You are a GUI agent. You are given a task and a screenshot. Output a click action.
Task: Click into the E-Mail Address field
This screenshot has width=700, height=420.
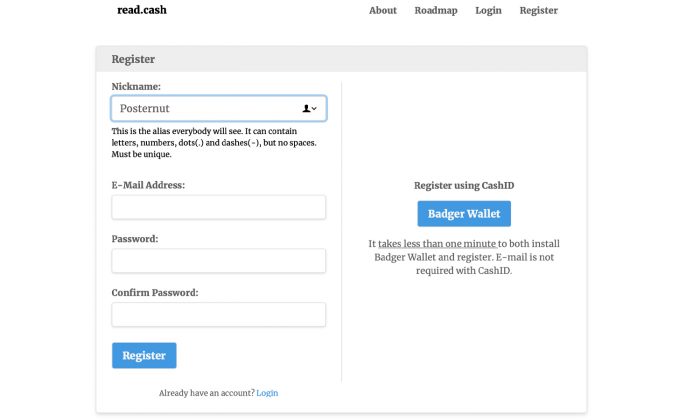point(219,207)
